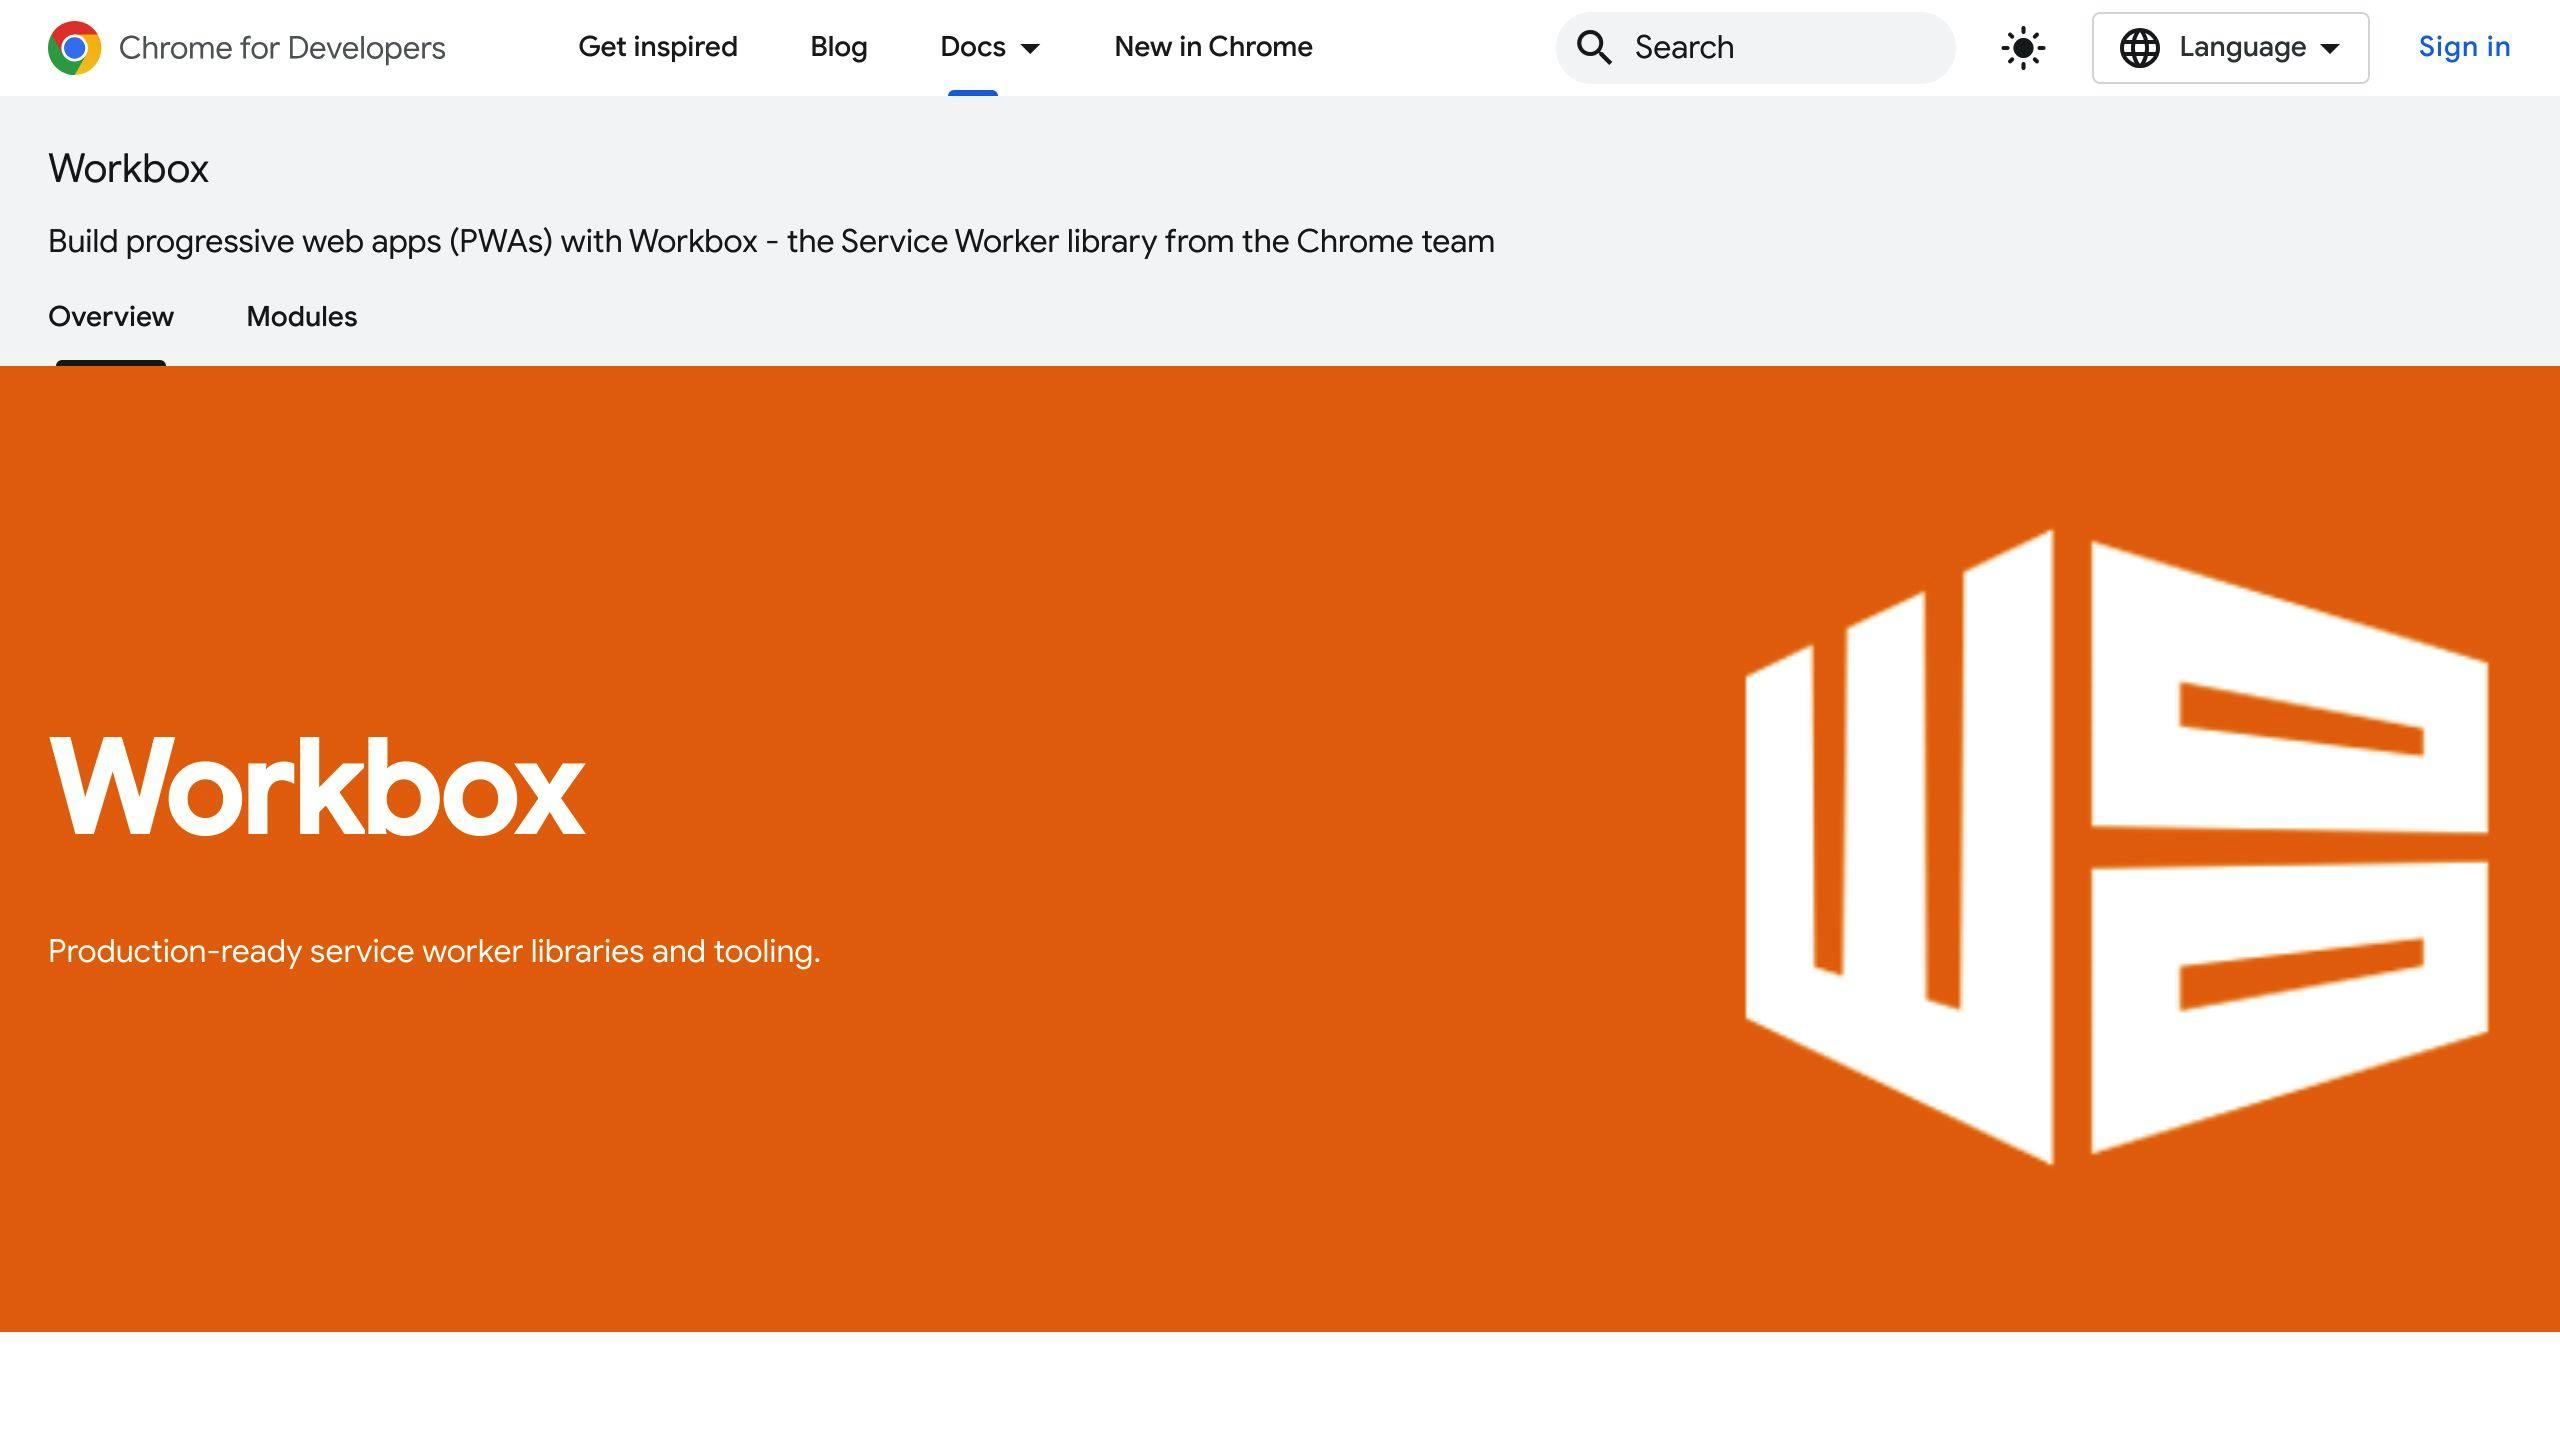Select the Overview tab
Image resolution: width=2560 pixels, height=1440 pixels.
[110, 317]
